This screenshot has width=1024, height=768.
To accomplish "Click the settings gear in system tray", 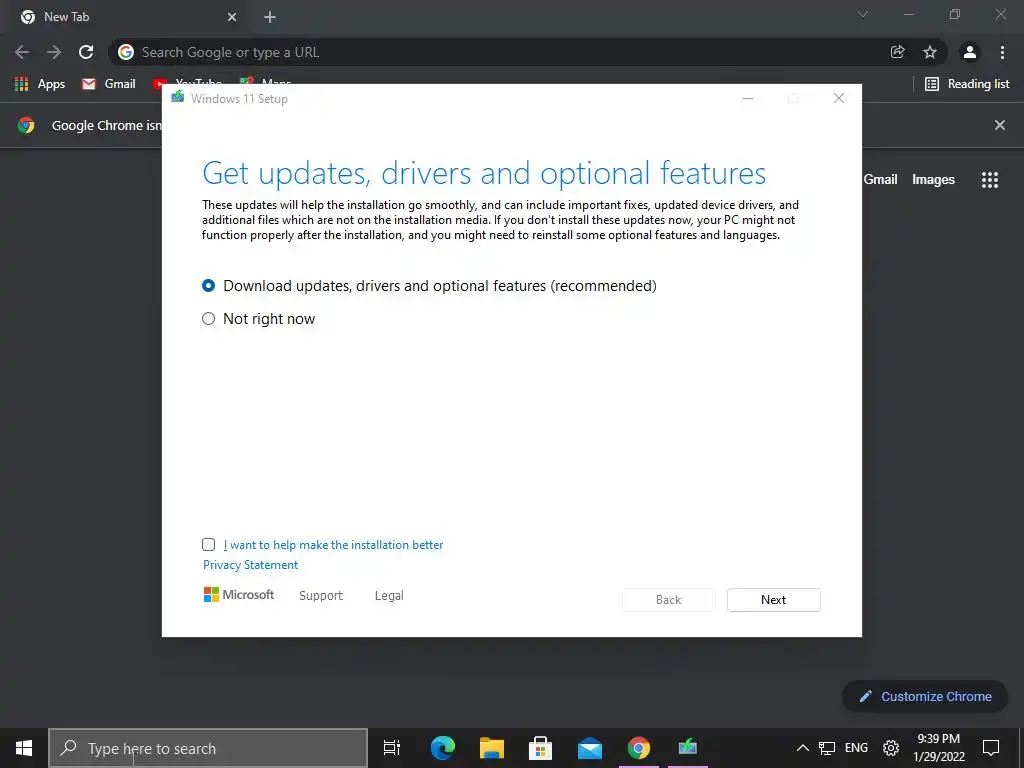I will click(x=891, y=748).
